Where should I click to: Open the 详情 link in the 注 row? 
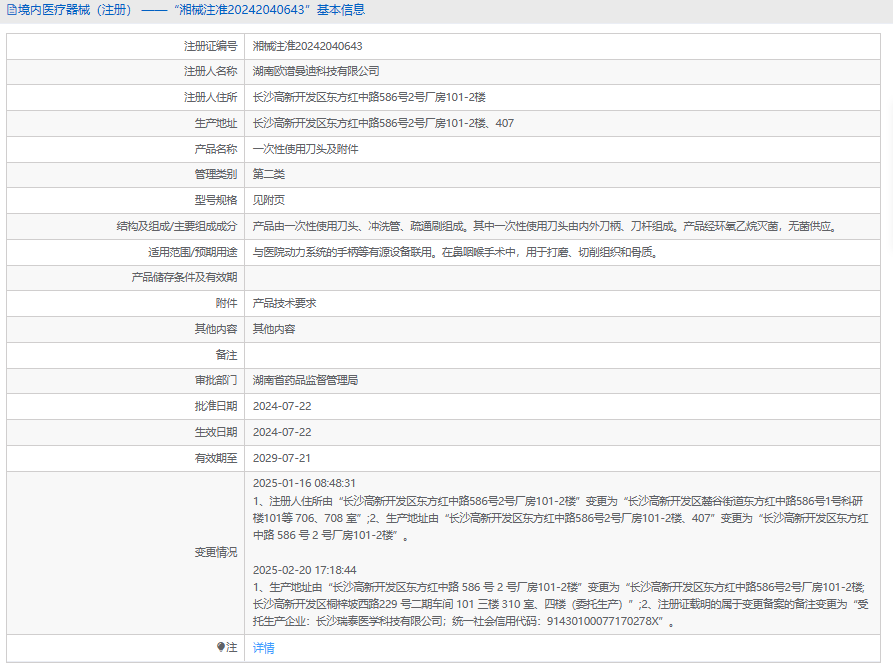click(x=263, y=648)
